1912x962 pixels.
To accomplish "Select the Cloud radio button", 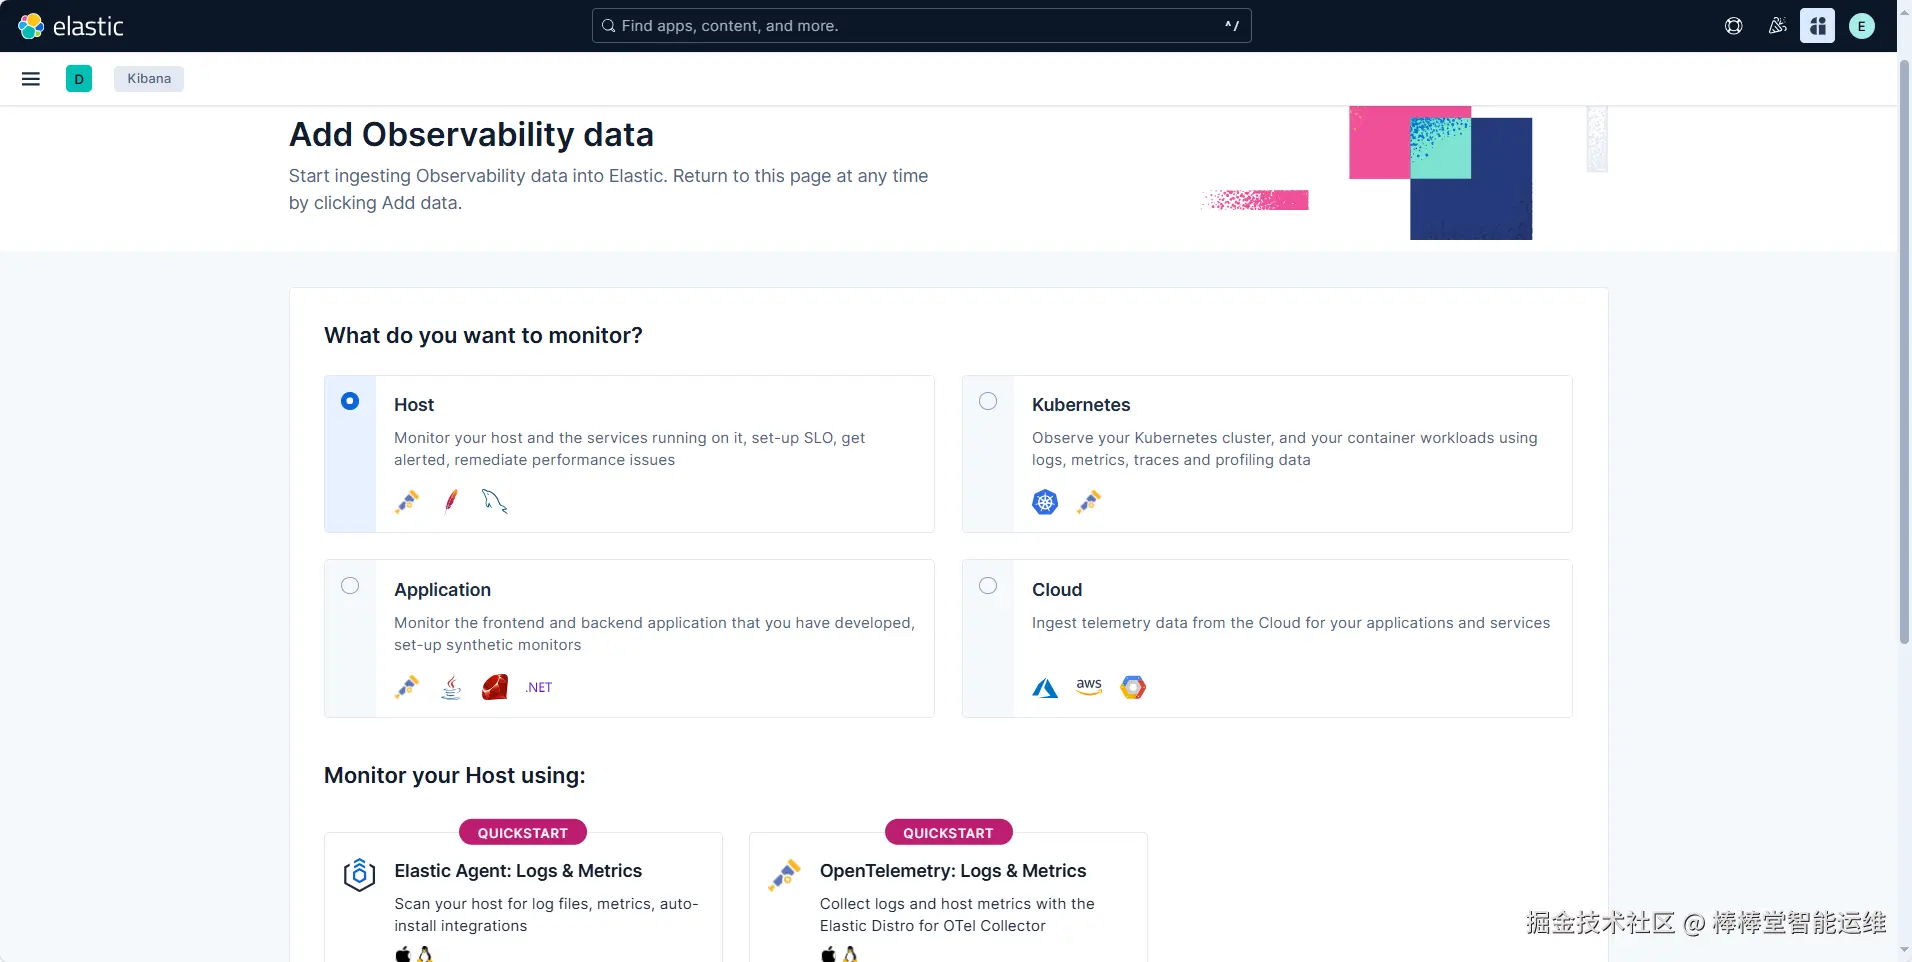I will (988, 586).
